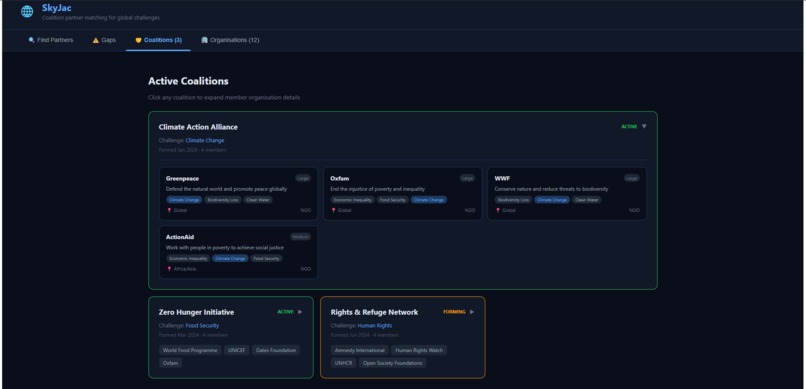Click the NGO label in WWF card
Image resolution: width=806 pixels, height=389 pixels.
click(x=634, y=210)
